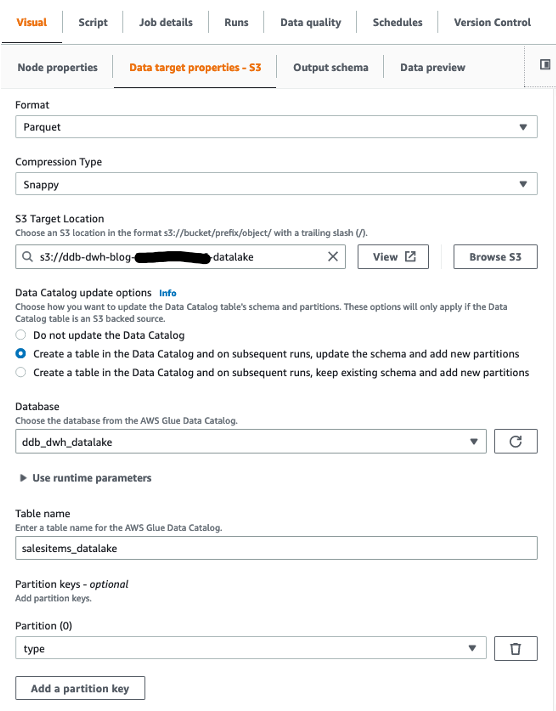Select update schema and add new partitions option
Screen dimensions: 556x711
(x=20, y=354)
